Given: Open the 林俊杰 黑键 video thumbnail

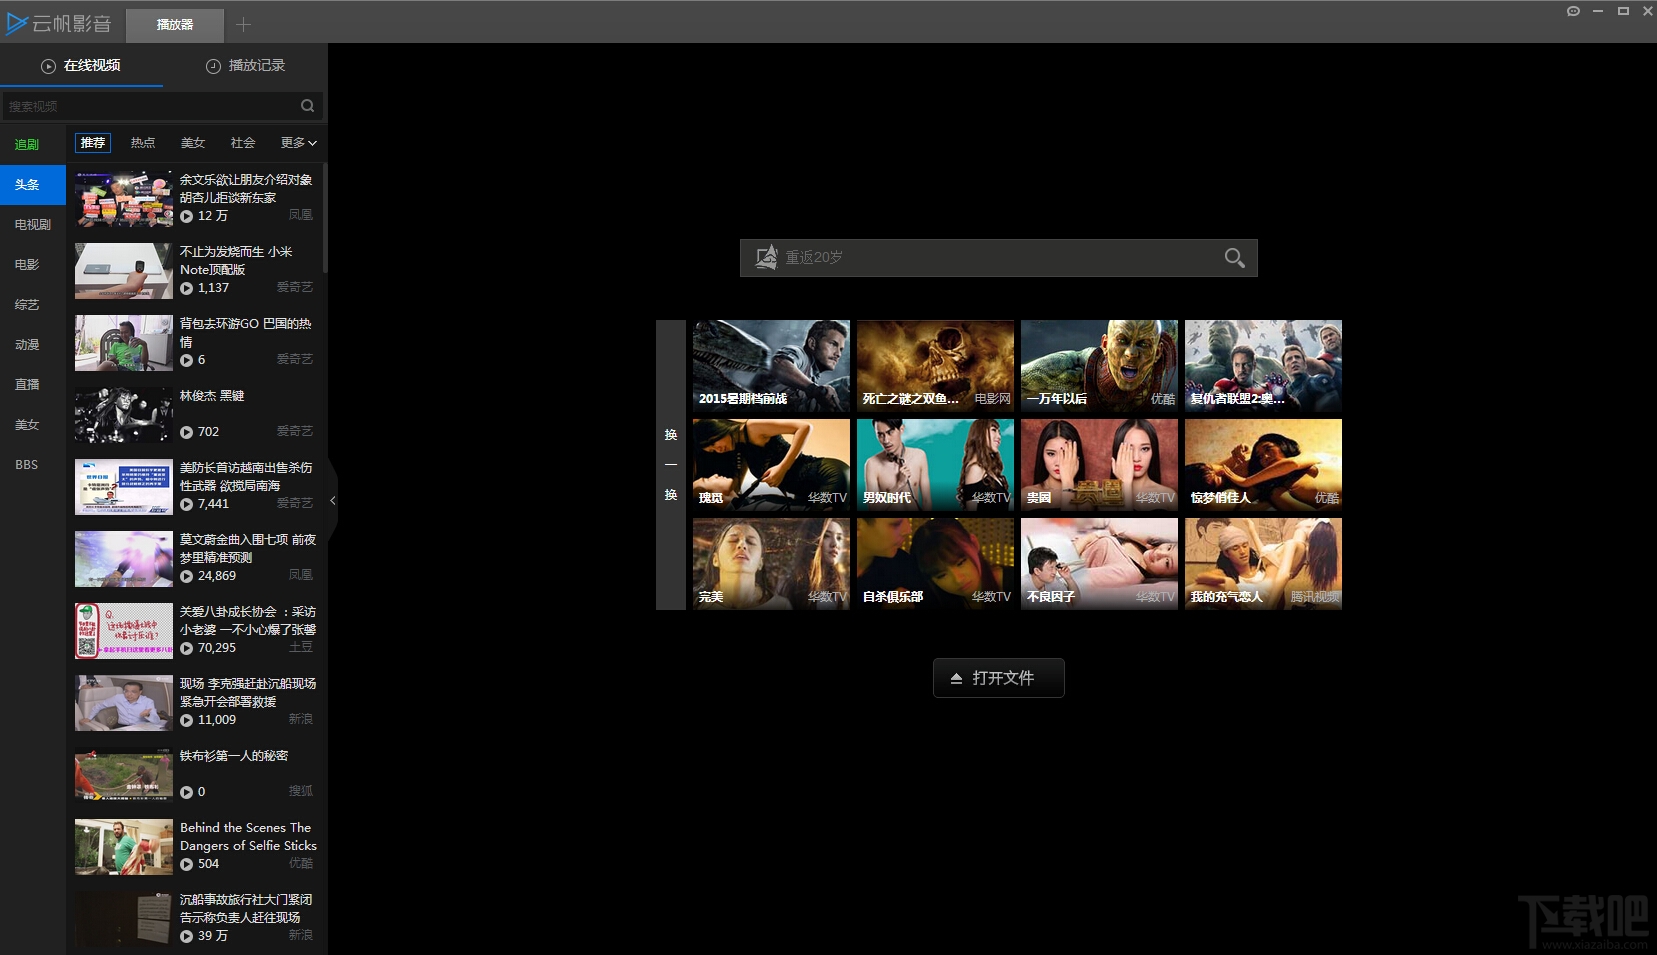Looking at the screenshot, I should (124, 415).
